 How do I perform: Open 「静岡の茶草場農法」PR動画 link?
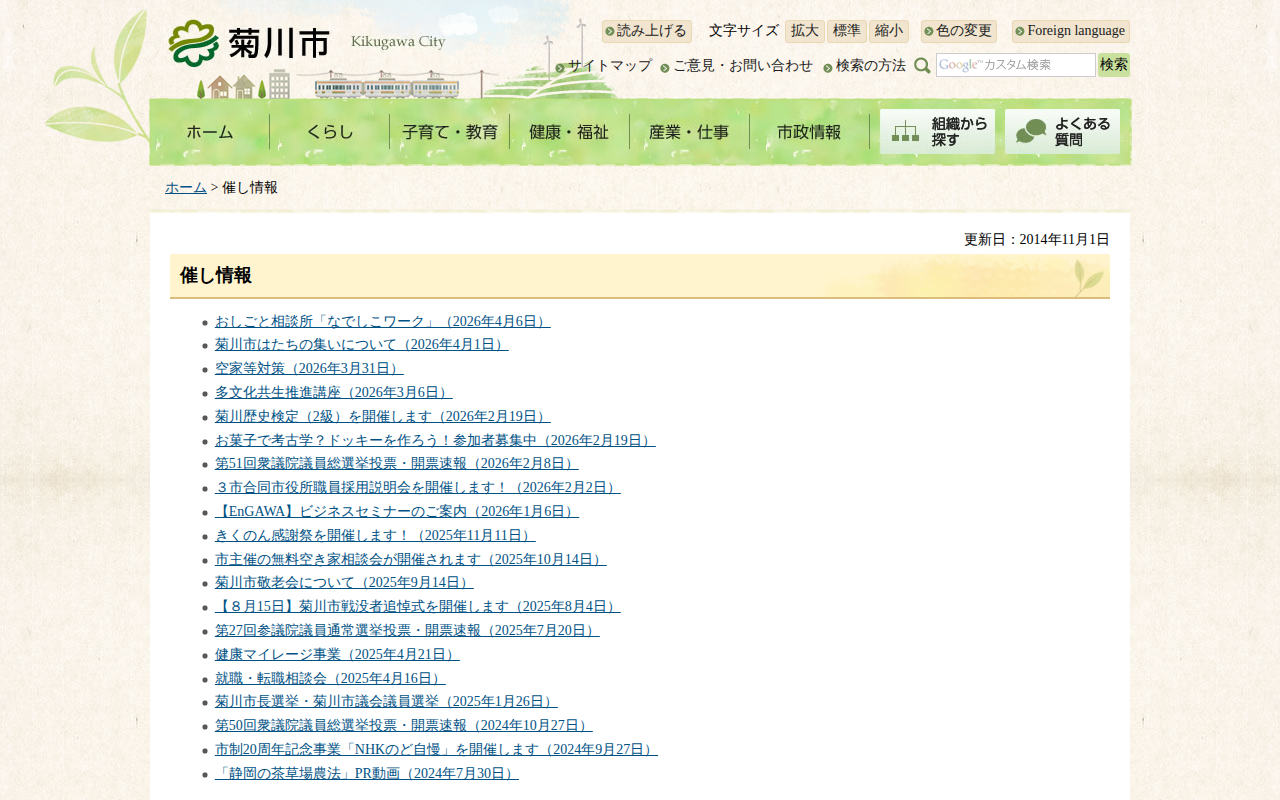point(366,774)
